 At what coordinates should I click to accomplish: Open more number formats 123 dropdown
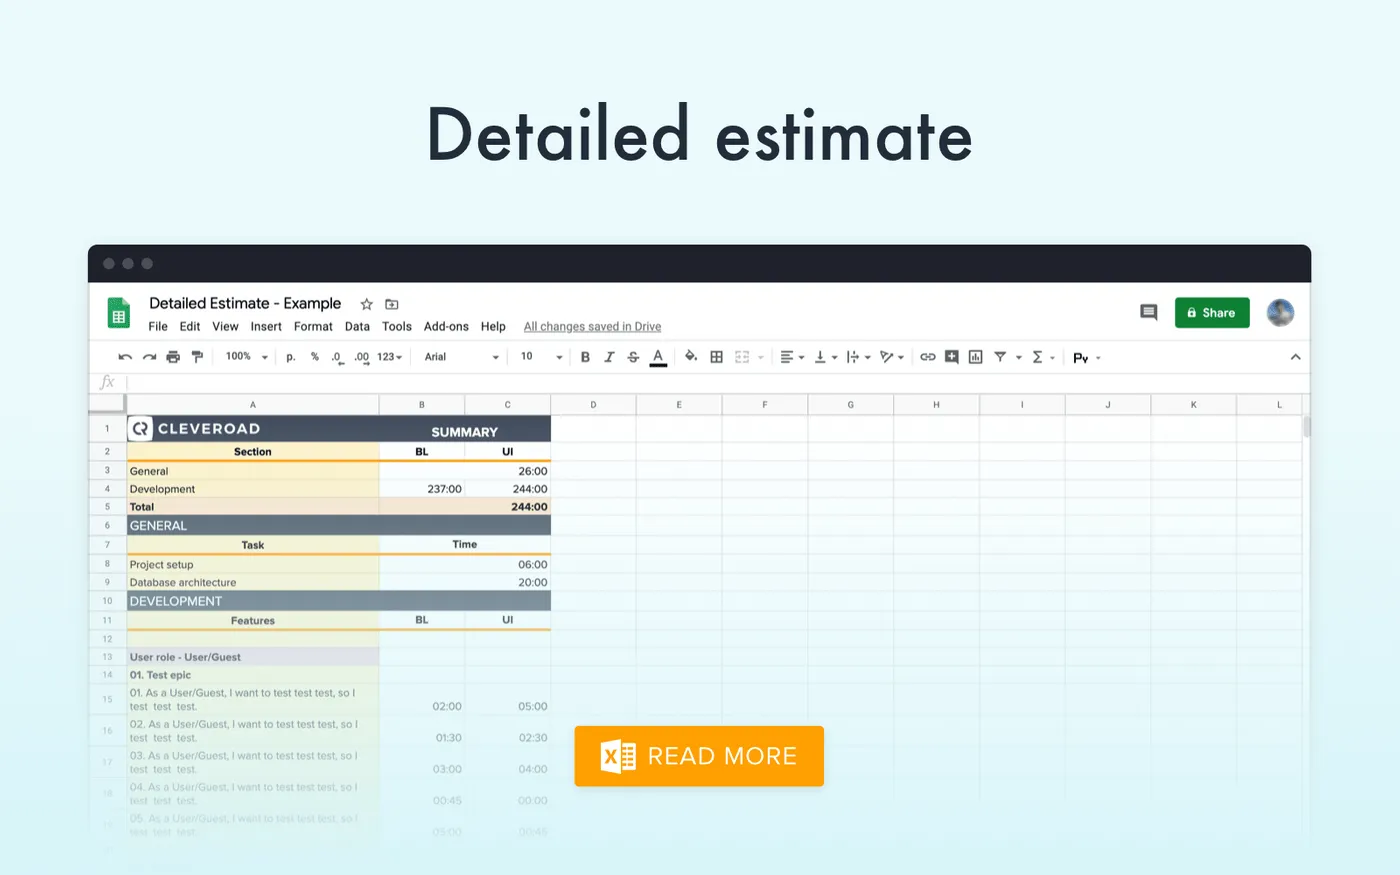click(x=389, y=357)
